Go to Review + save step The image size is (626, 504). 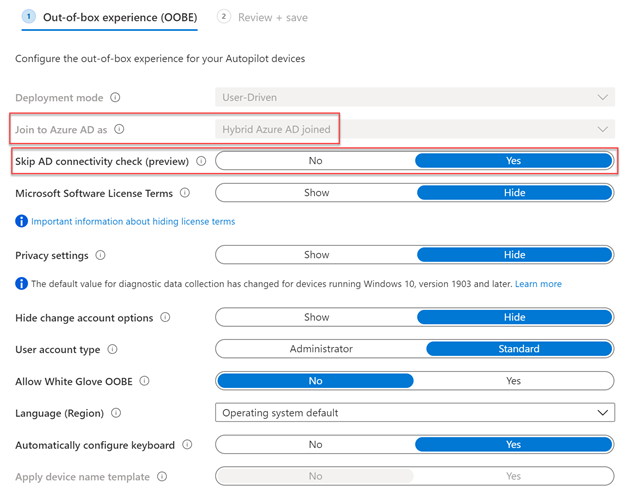[x=263, y=18]
